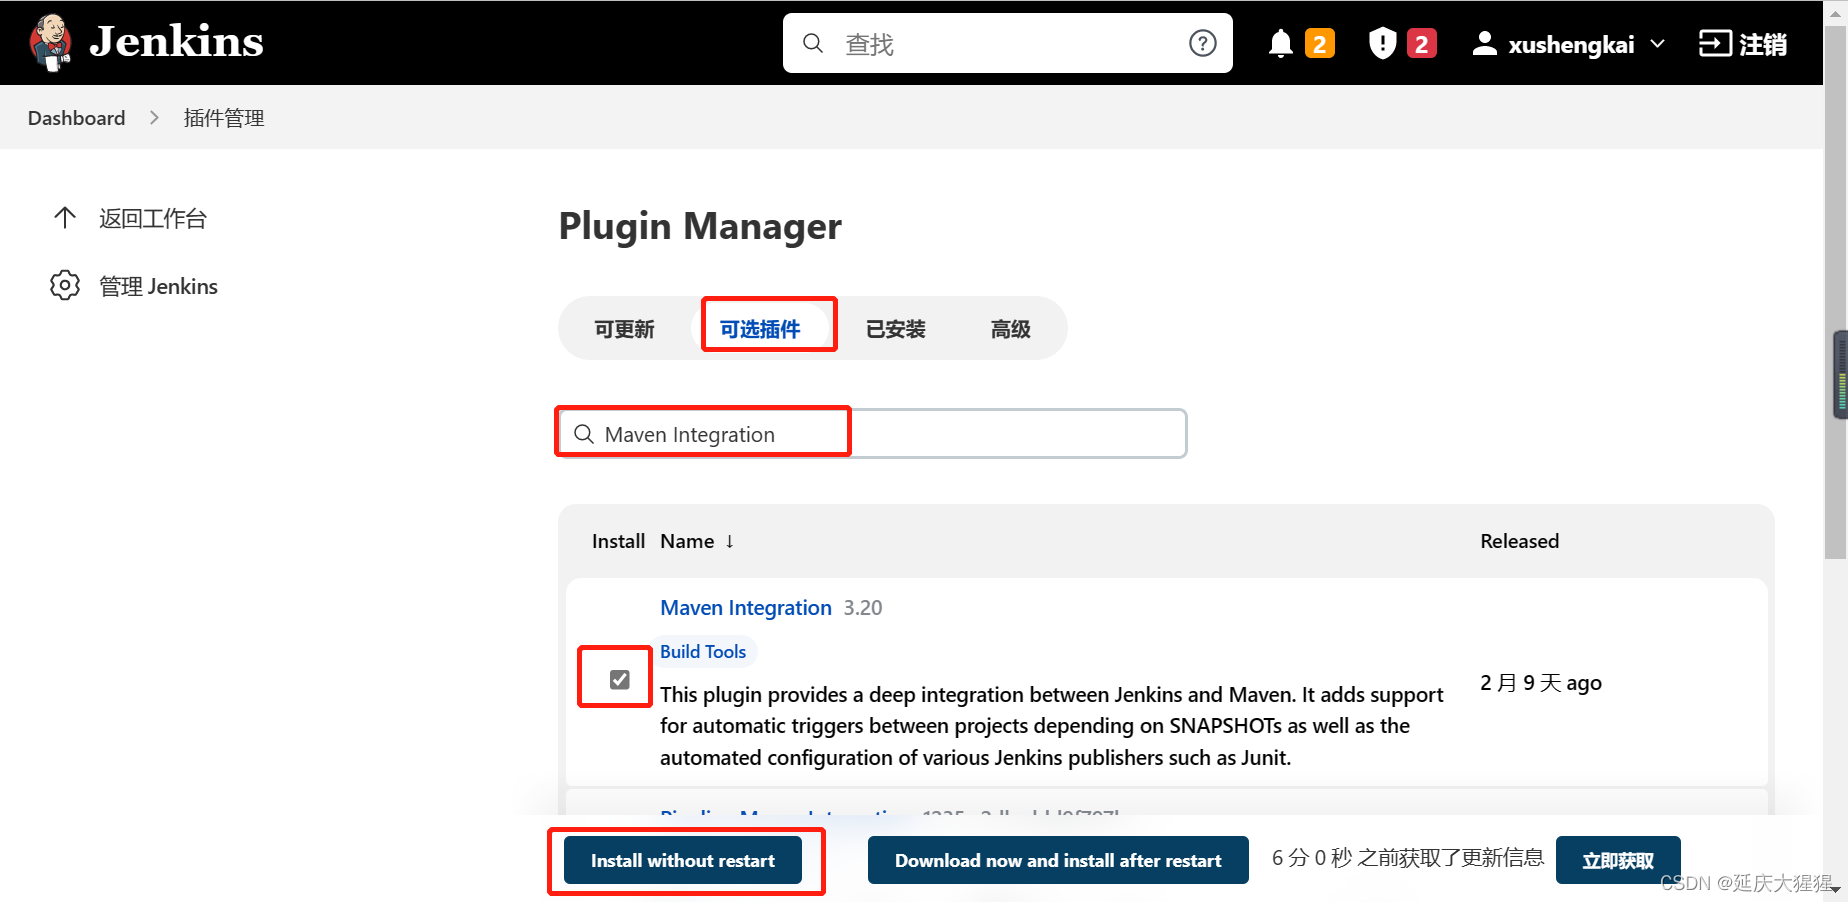Sort plugins by Name column header
This screenshot has width=1848, height=902.
tap(687, 541)
